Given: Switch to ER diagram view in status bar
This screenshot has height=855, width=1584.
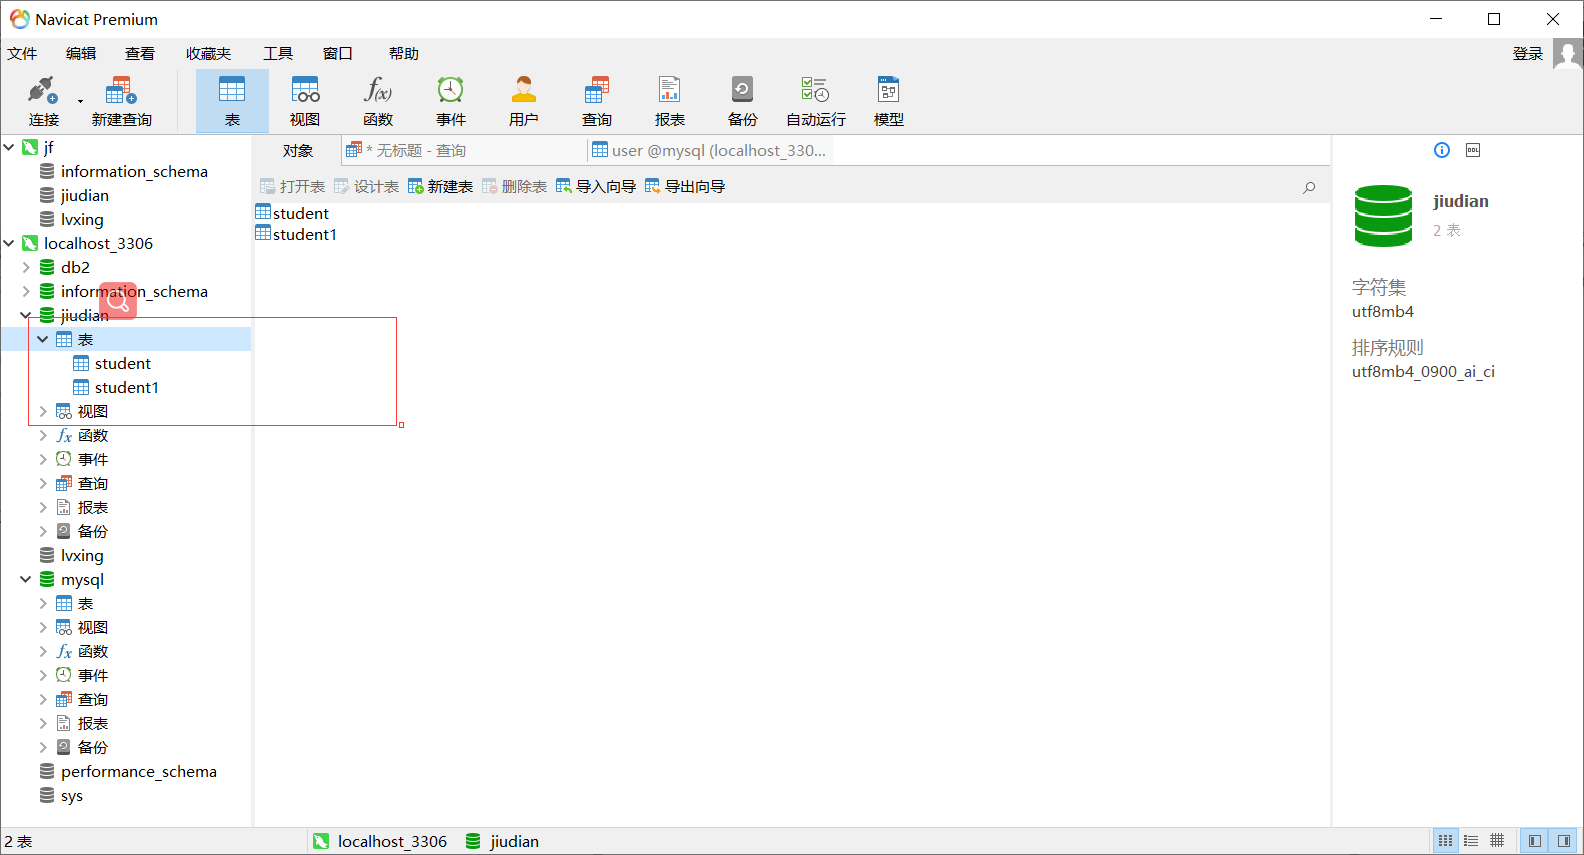Looking at the screenshot, I should coord(1497,841).
